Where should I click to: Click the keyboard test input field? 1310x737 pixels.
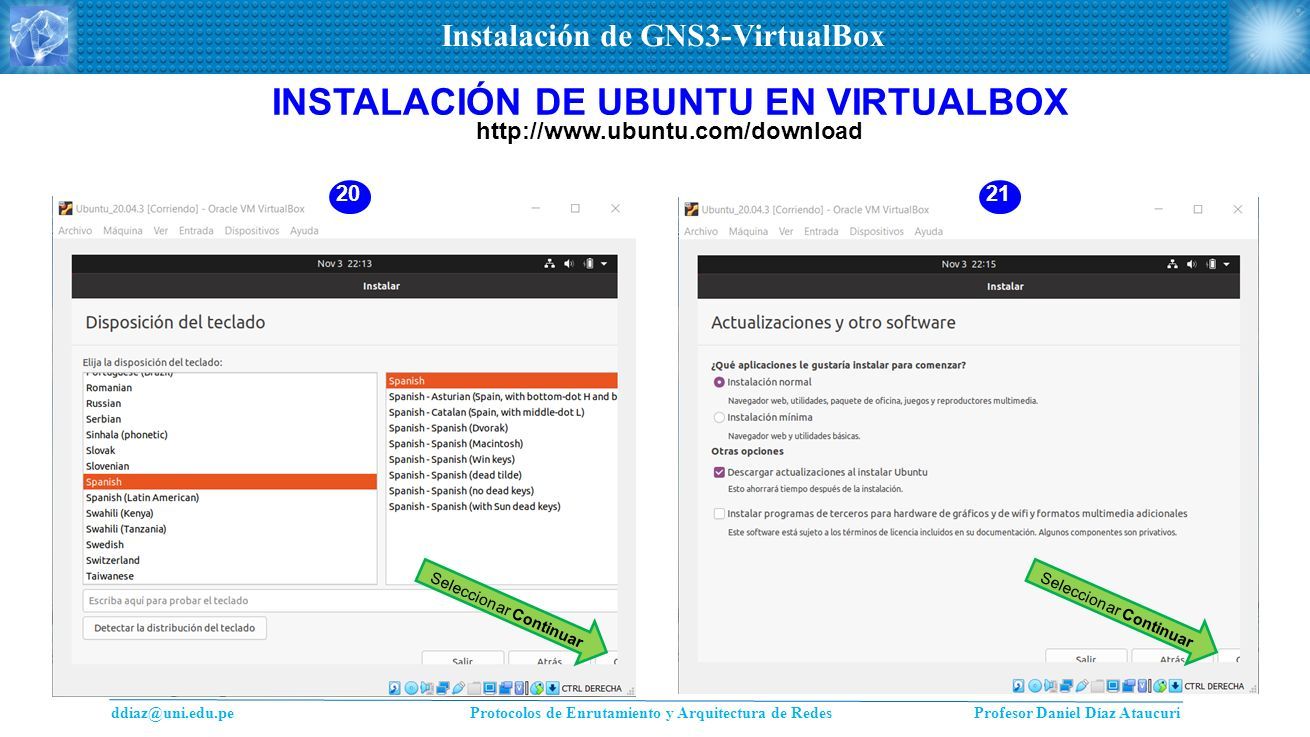pos(350,600)
